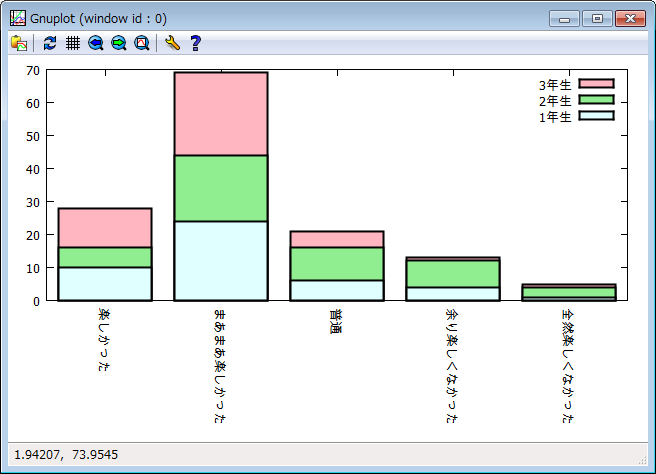Open help with question mark icon
Screen dimensions: 656x474
(195, 43)
